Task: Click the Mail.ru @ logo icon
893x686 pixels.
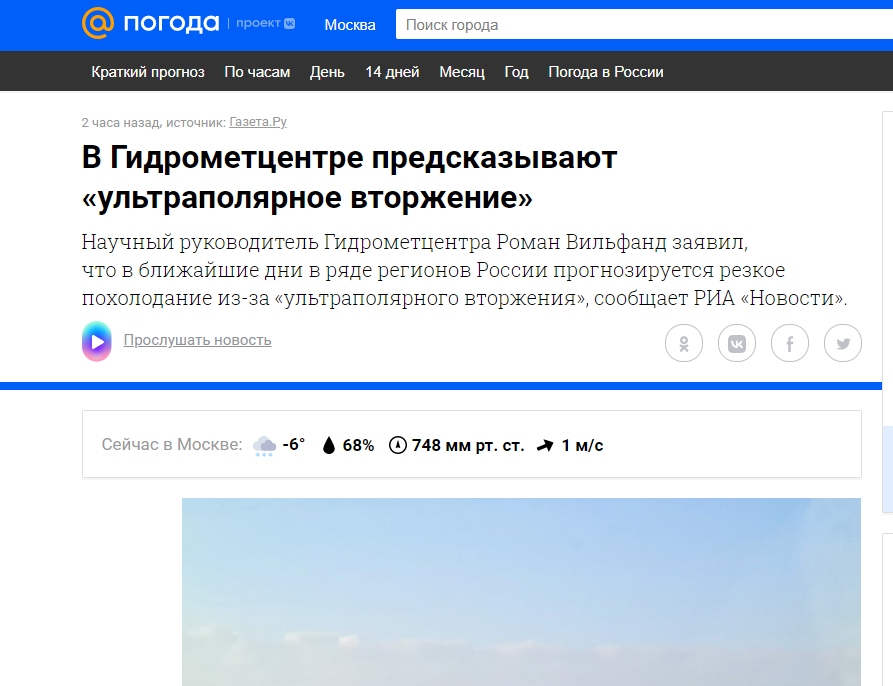Action: coord(97,23)
